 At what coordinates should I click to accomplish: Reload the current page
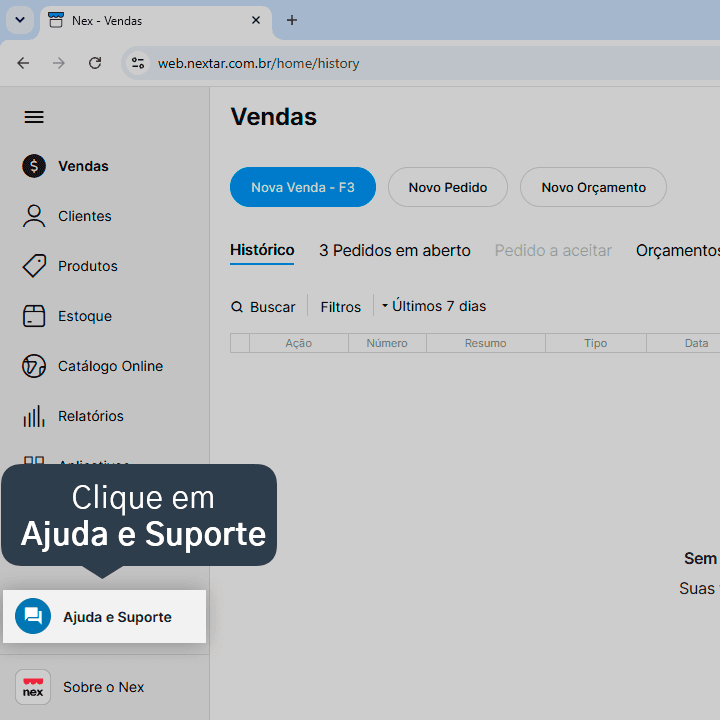tap(95, 63)
